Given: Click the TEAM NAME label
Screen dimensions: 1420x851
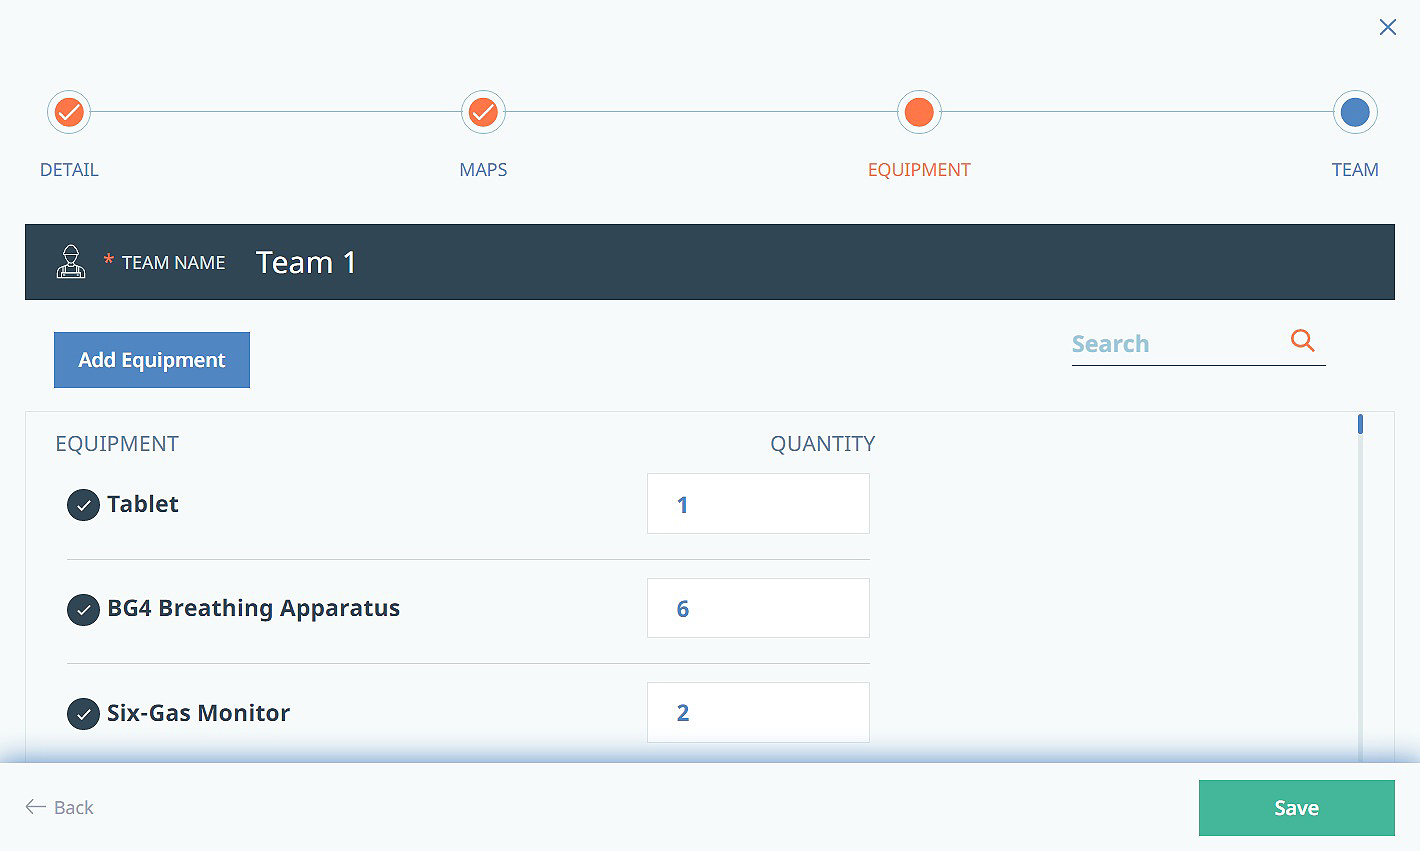Looking at the screenshot, I should coord(174,263).
